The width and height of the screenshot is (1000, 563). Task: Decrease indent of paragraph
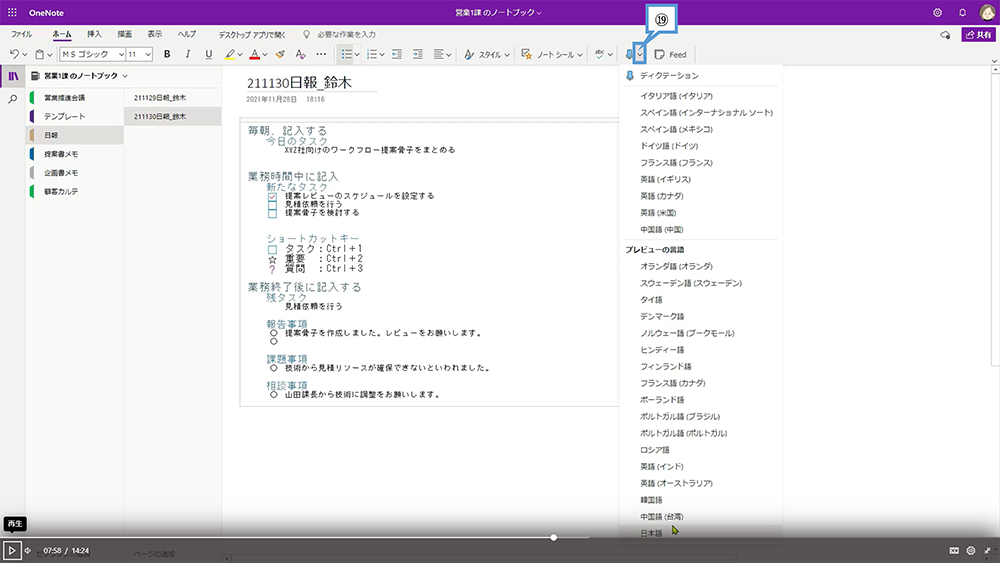point(397,54)
